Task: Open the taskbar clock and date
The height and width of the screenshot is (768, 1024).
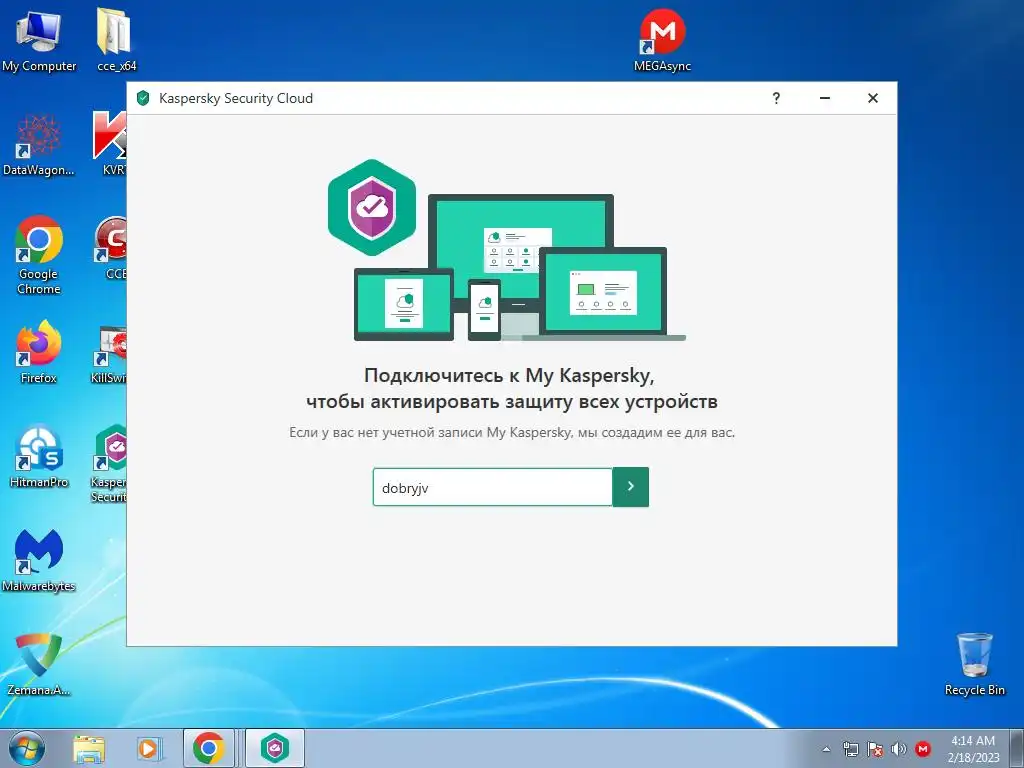Action: pos(973,748)
